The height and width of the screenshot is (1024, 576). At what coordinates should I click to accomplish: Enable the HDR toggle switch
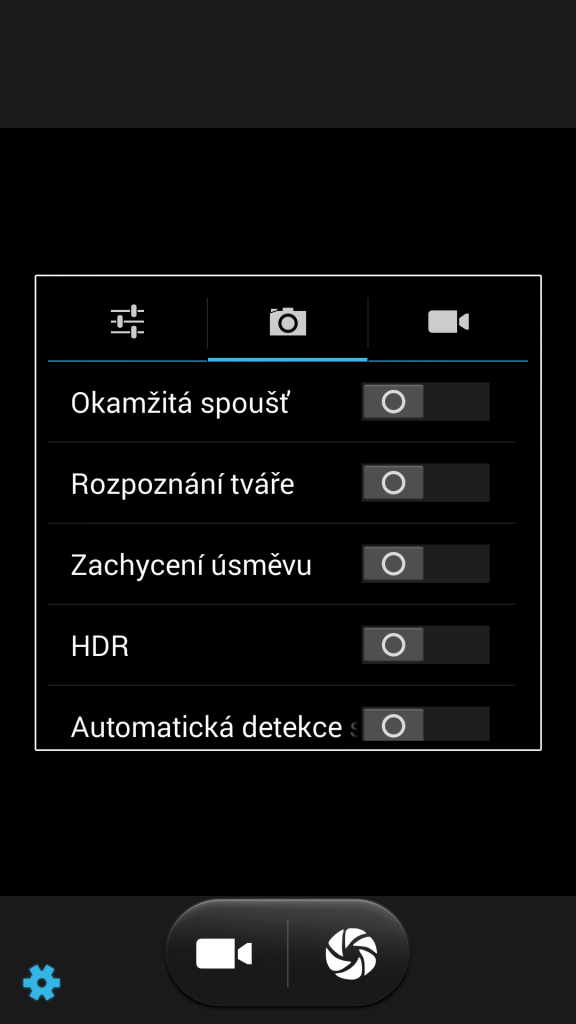[425, 645]
